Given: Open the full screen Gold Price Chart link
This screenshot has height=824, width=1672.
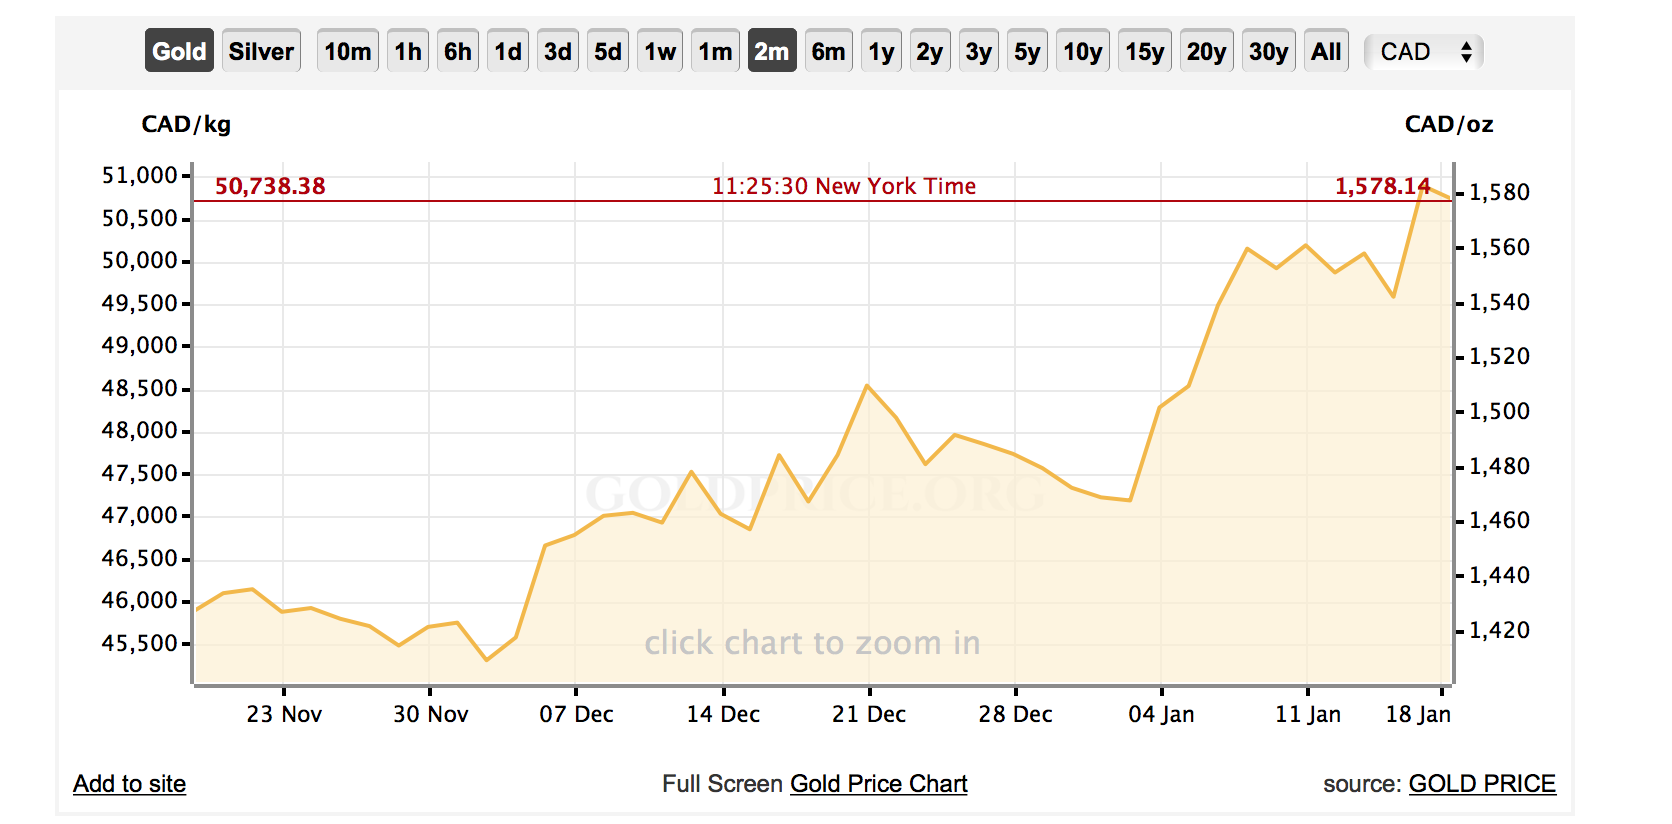Looking at the screenshot, I should click(x=878, y=784).
